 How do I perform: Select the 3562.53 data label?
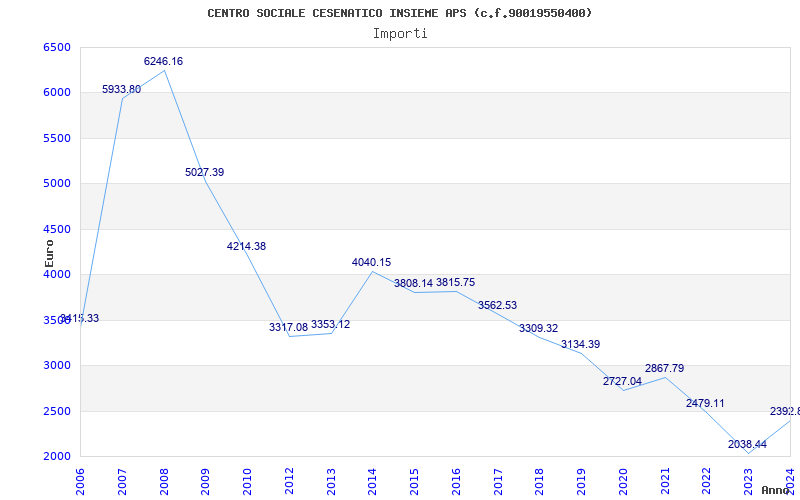tap(497, 305)
